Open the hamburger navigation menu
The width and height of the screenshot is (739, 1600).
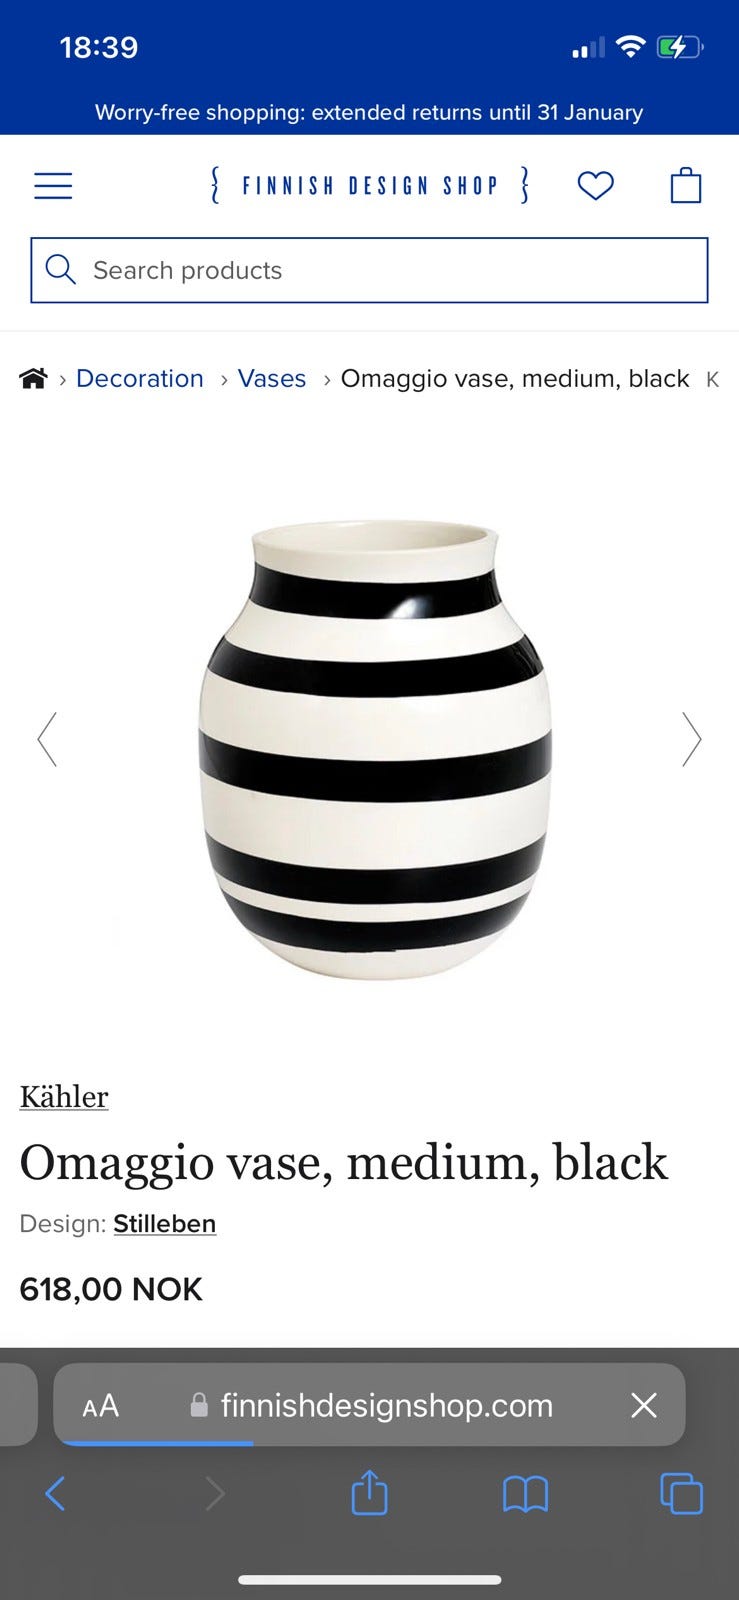tap(53, 186)
